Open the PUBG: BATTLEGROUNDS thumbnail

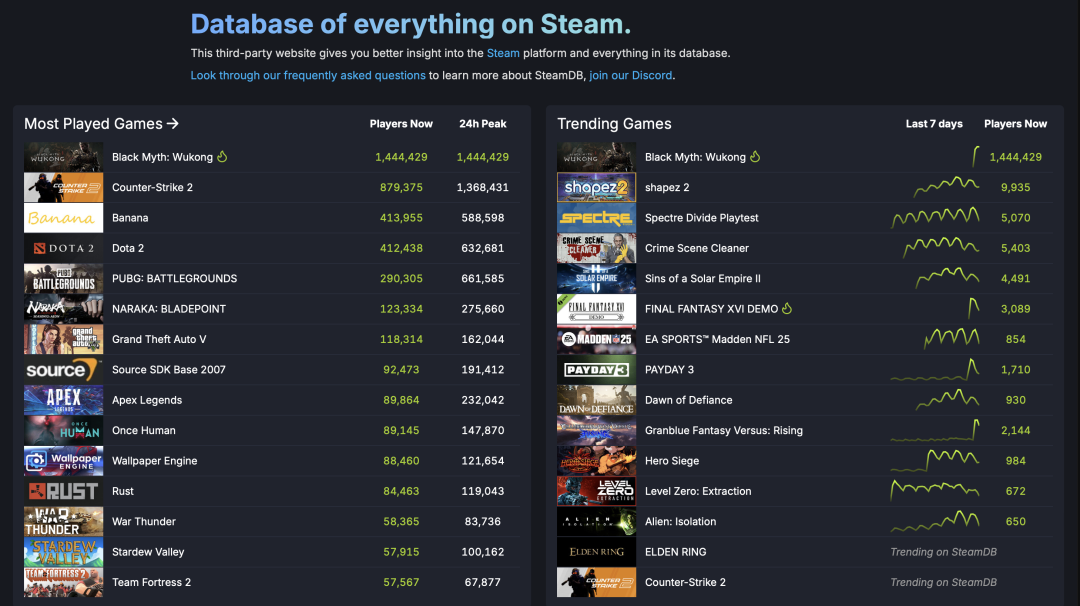(x=63, y=278)
